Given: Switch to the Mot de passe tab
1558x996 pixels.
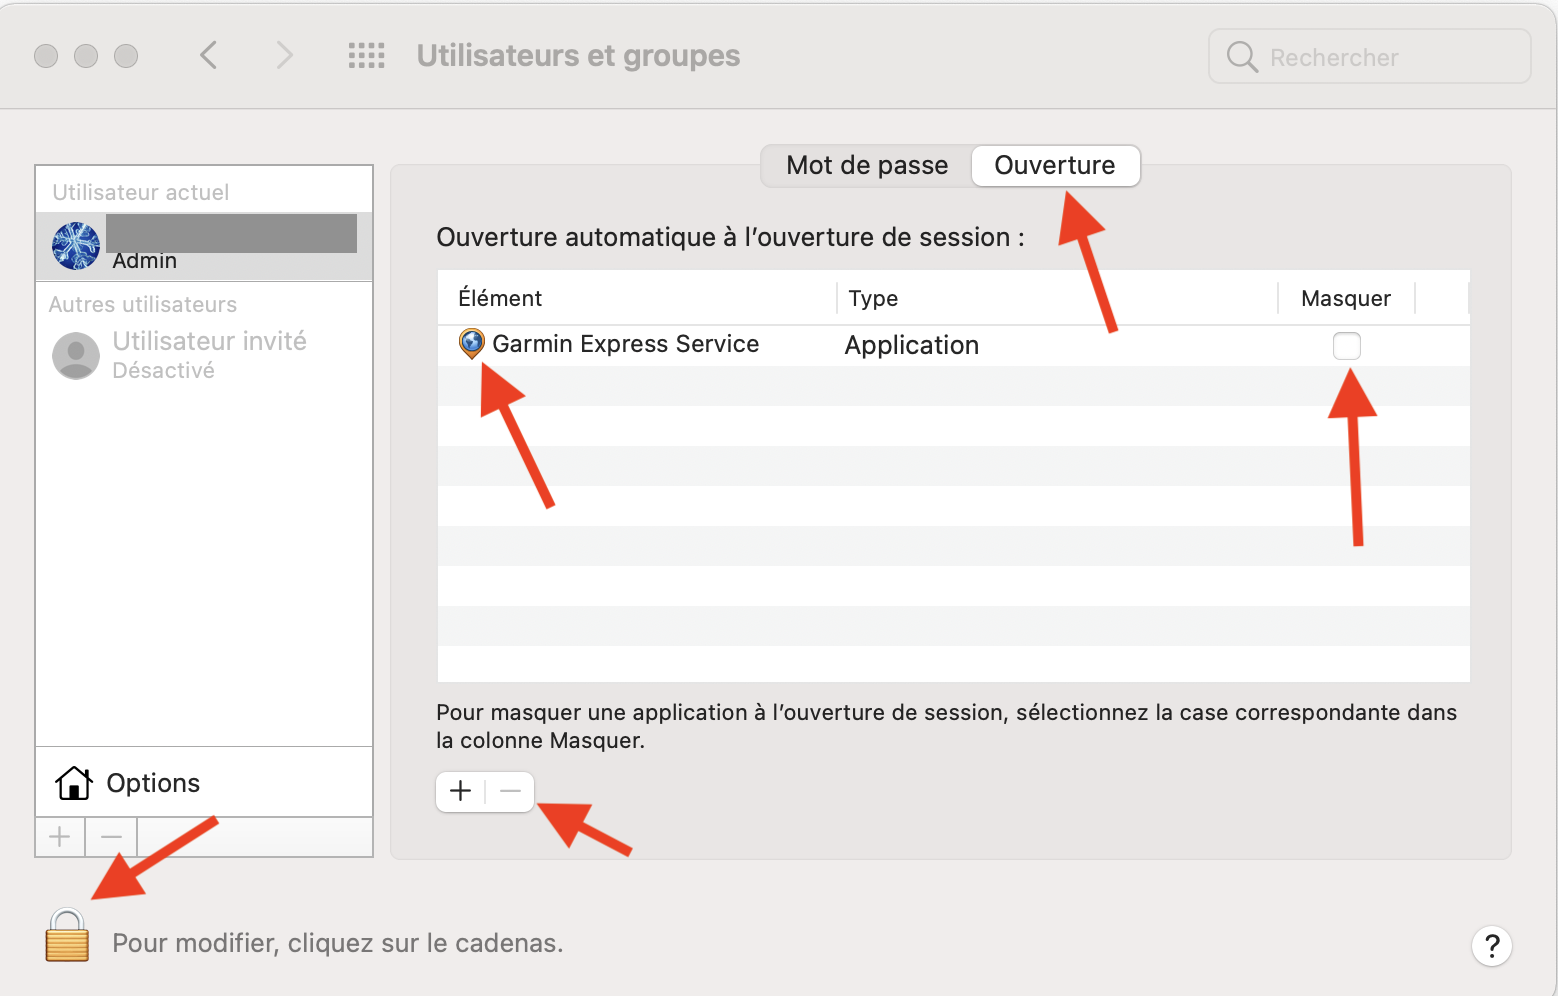Looking at the screenshot, I should pyautogui.click(x=867, y=166).
